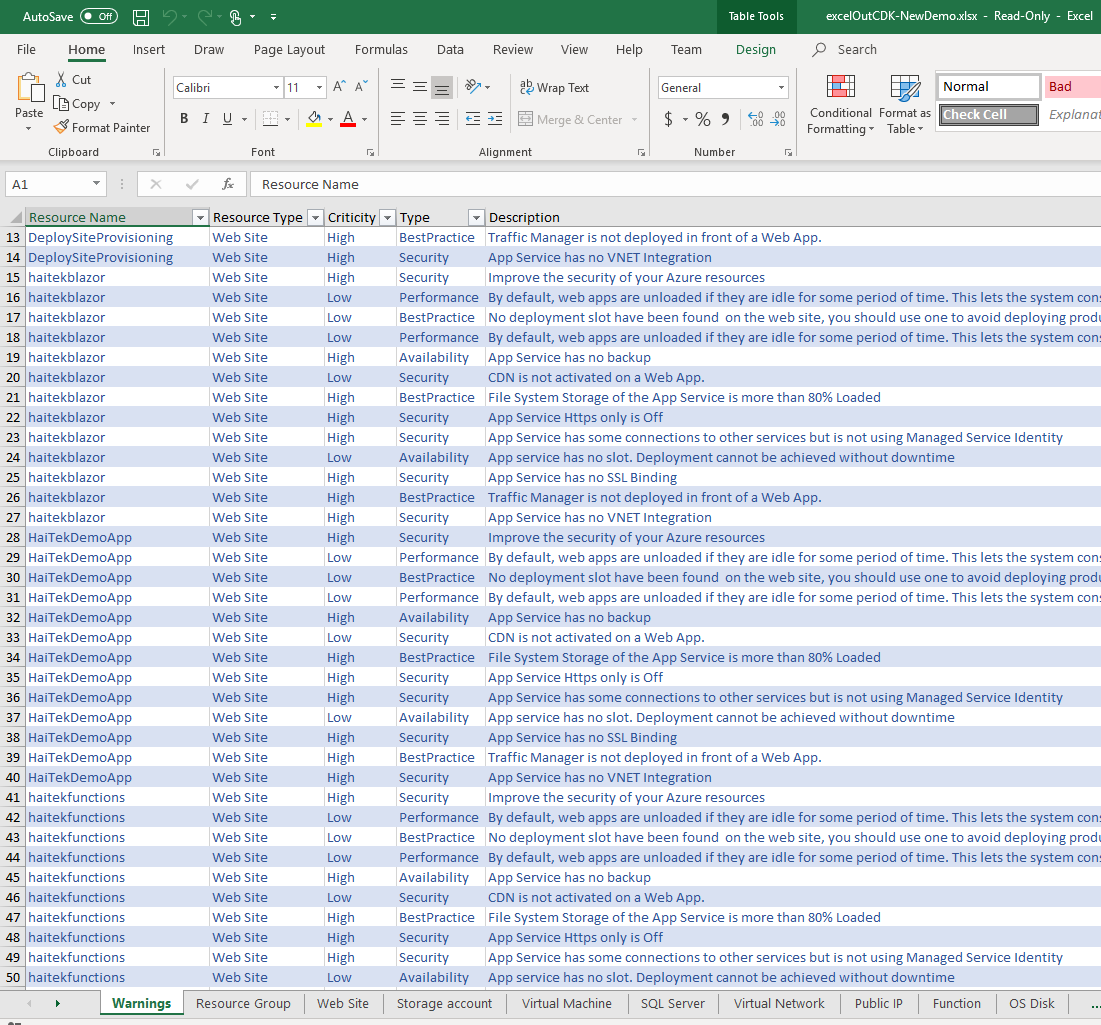Select 'App Service has no SSL Binding' row 25
The height and width of the screenshot is (1025, 1101).
(x=582, y=478)
